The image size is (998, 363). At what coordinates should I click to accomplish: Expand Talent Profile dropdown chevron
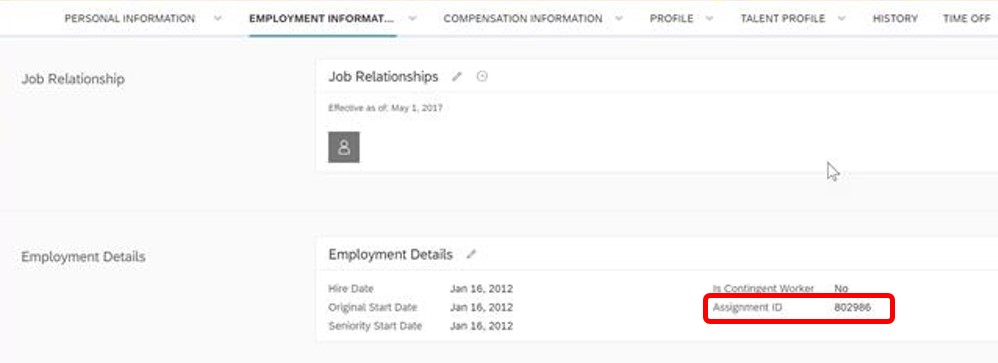pyautogui.click(x=841, y=18)
